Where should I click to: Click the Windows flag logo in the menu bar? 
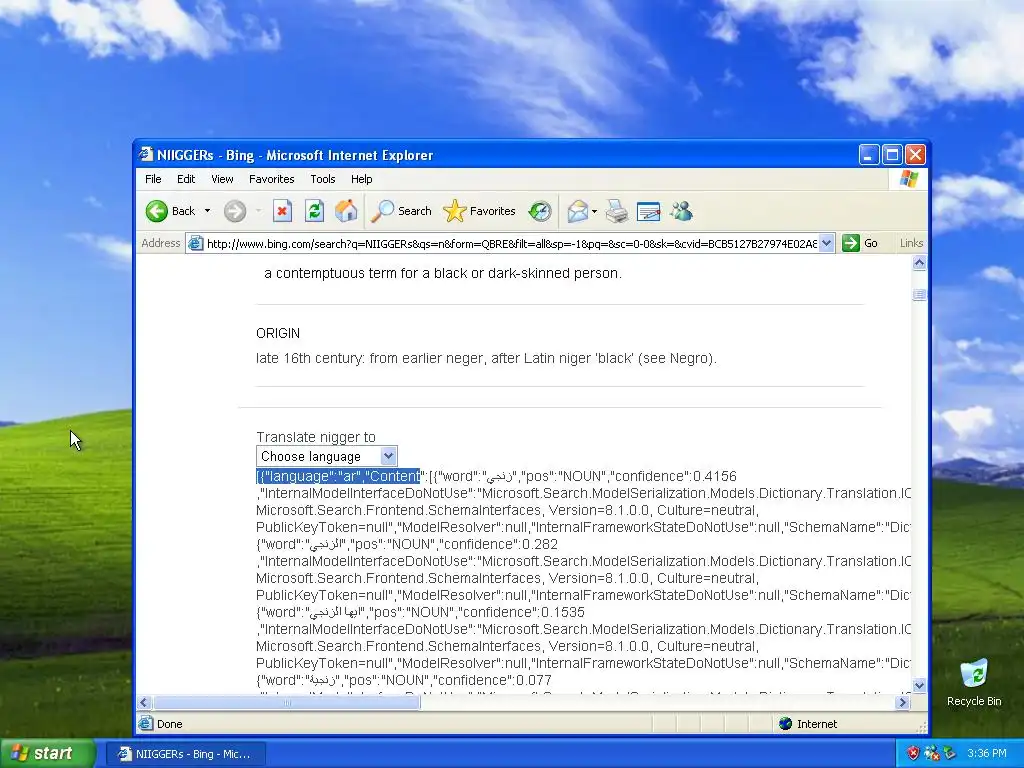click(908, 179)
